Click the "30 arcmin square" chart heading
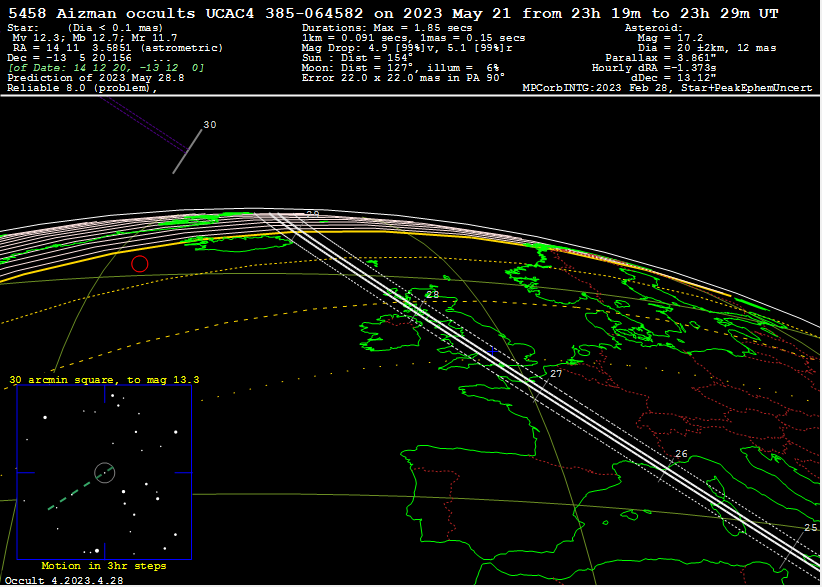This screenshot has width=822, height=587. click(104, 380)
